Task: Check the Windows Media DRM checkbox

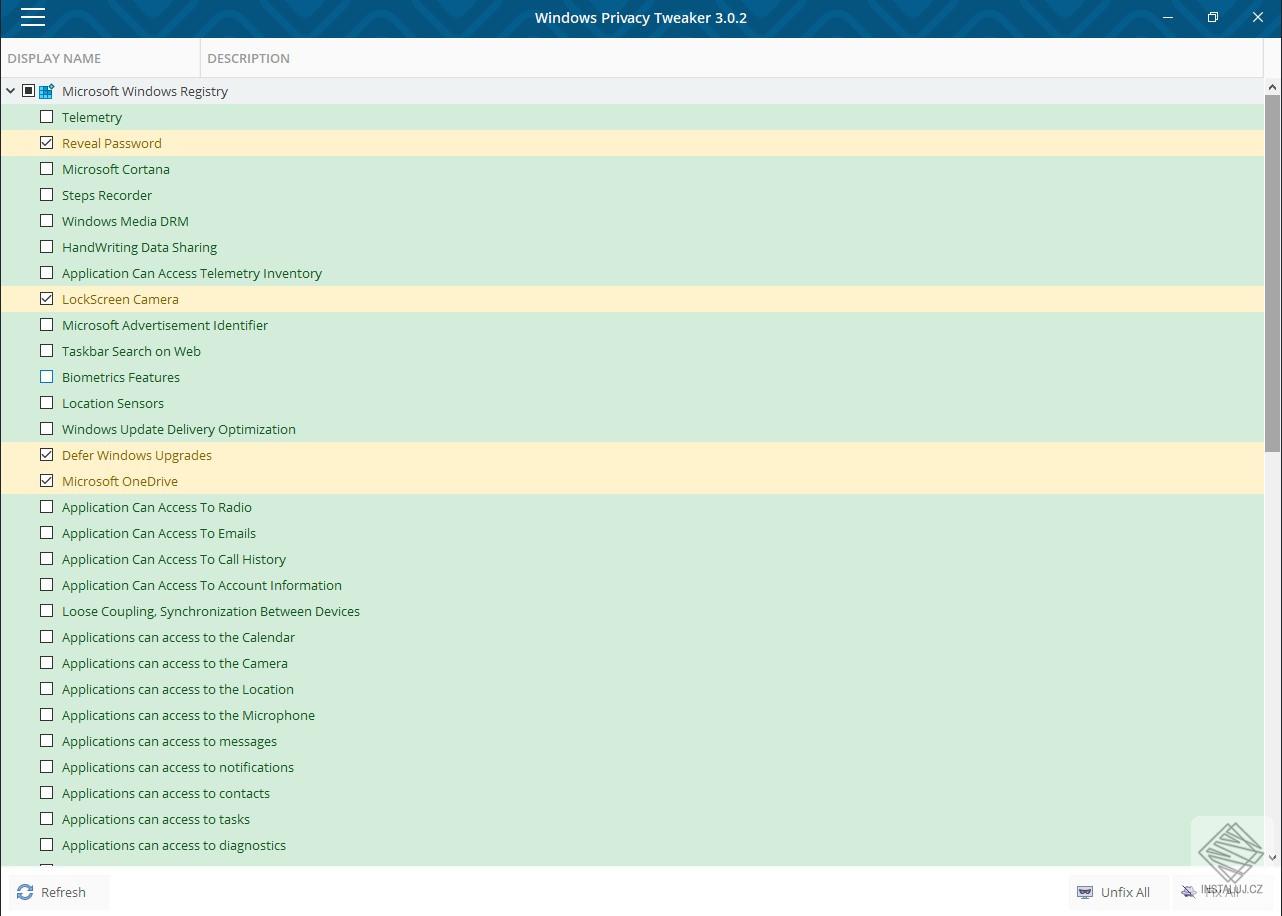Action: pos(46,221)
